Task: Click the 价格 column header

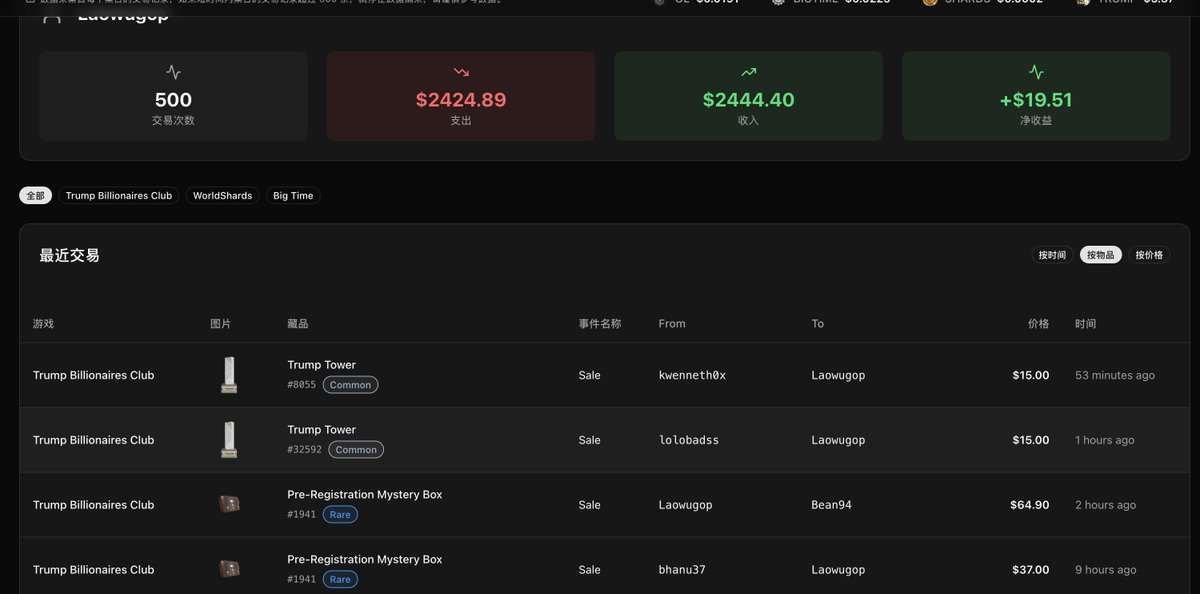Action: 1038,324
